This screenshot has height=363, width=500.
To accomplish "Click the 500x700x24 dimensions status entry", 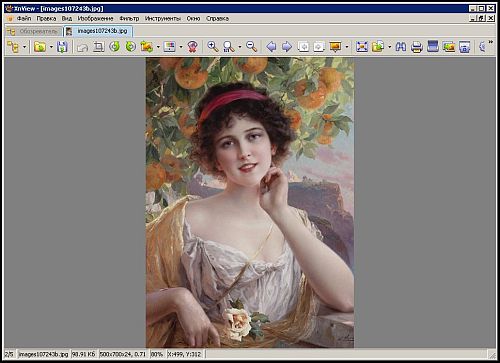I will tap(123, 354).
